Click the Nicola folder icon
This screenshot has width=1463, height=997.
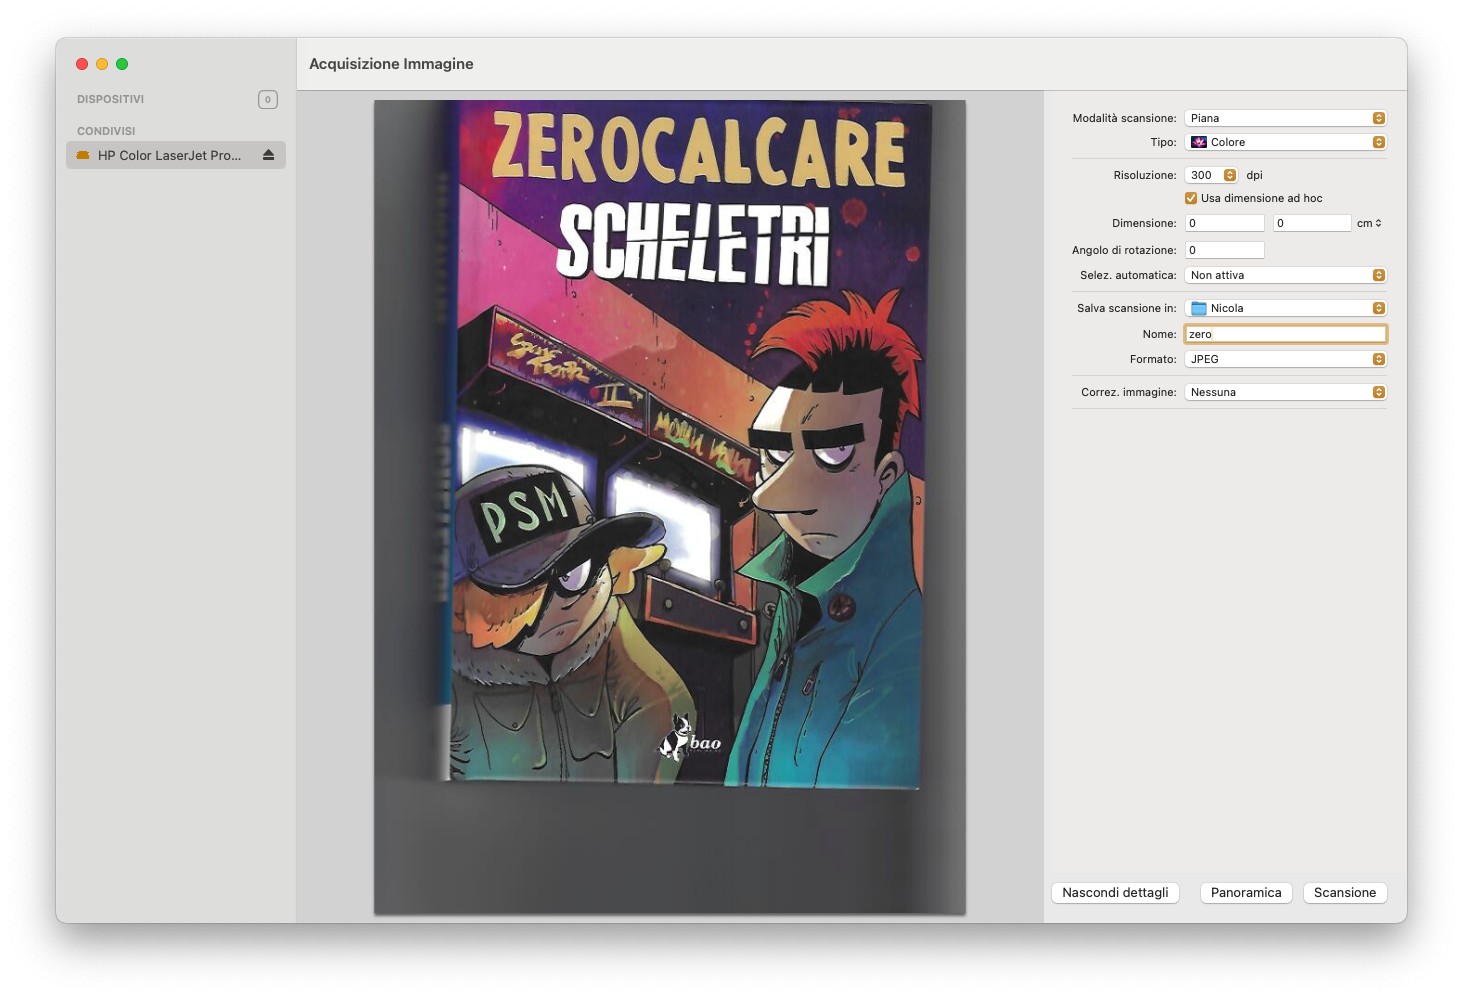pyautogui.click(x=1198, y=308)
